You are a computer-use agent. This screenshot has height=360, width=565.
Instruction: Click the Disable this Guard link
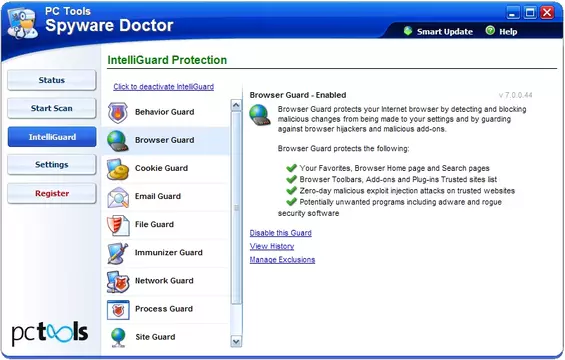(281, 233)
